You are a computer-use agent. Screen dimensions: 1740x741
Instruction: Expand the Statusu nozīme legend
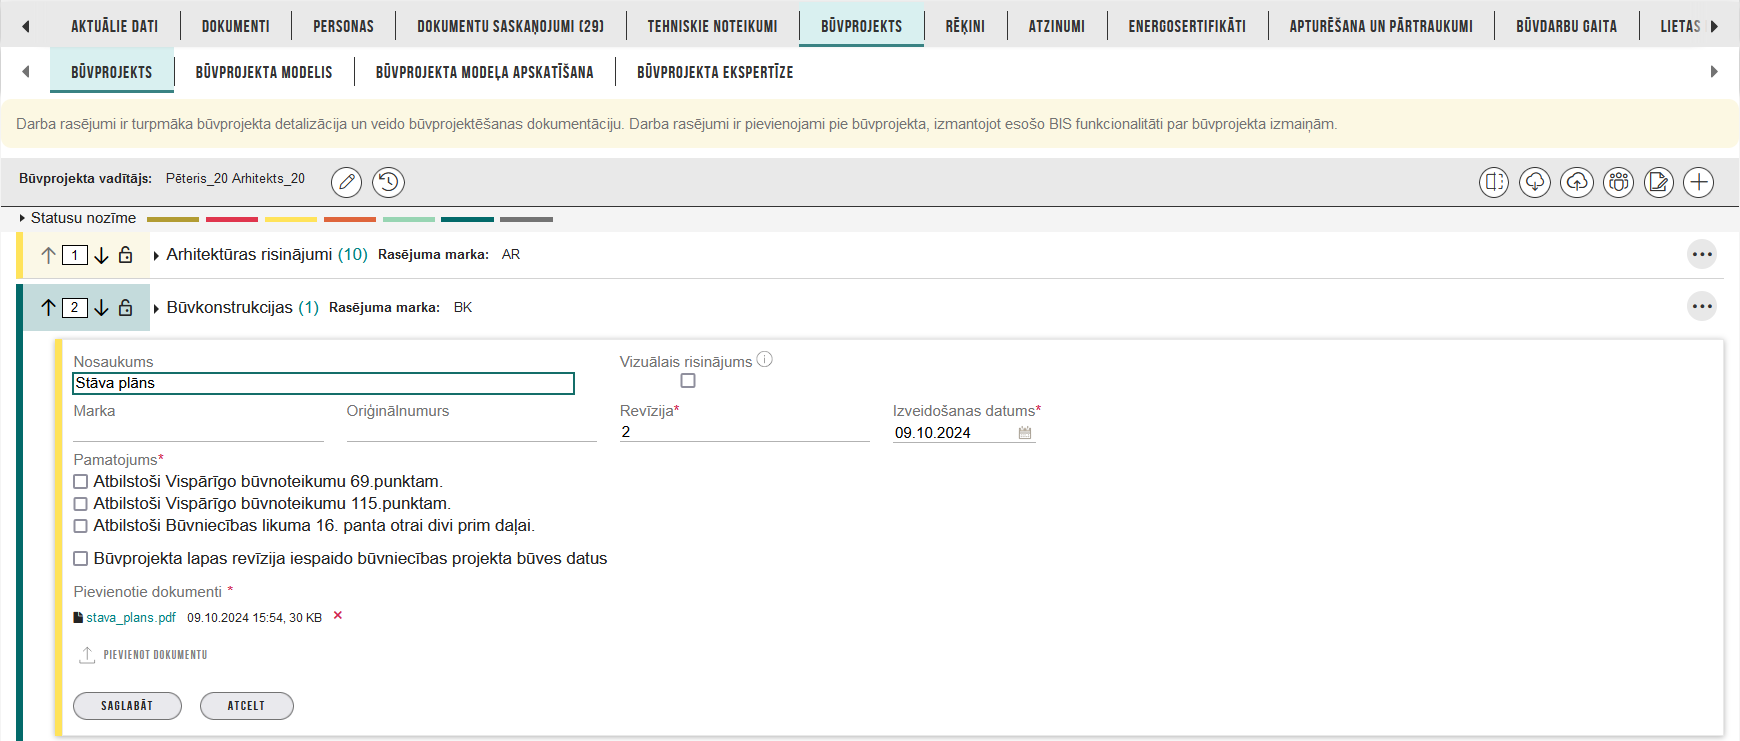pyautogui.click(x=22, y=218)
